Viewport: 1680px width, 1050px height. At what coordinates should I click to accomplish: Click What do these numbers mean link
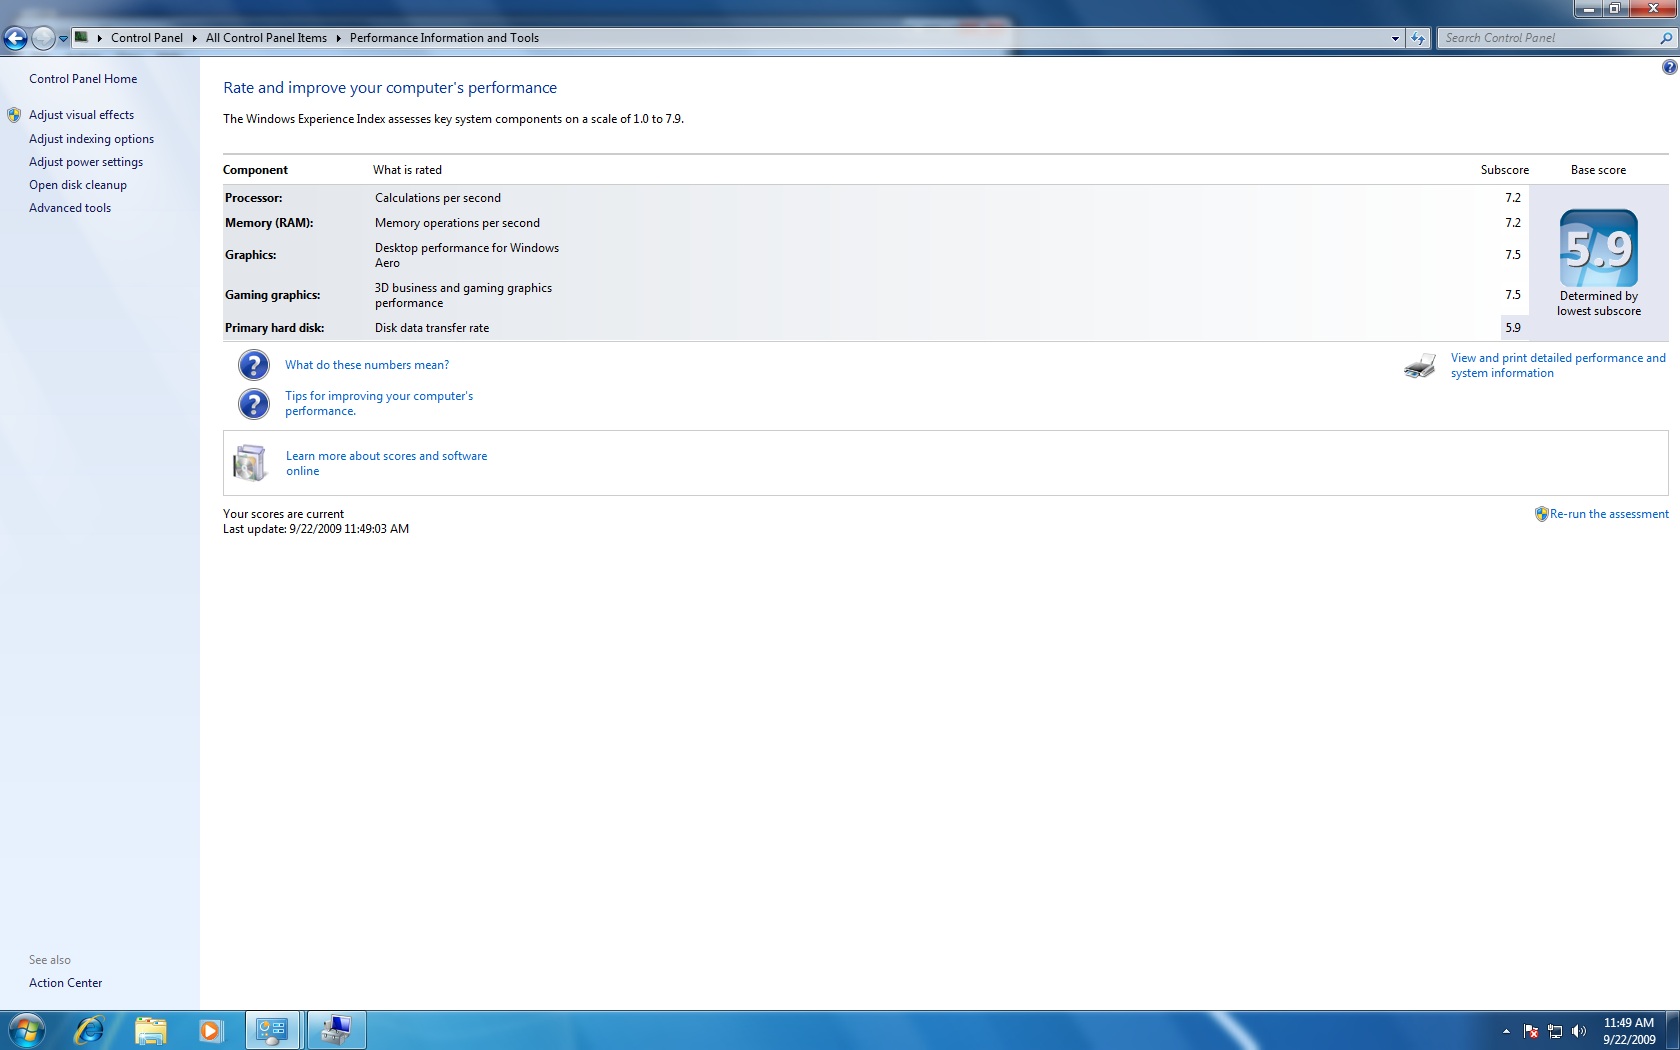click(367, 365)
